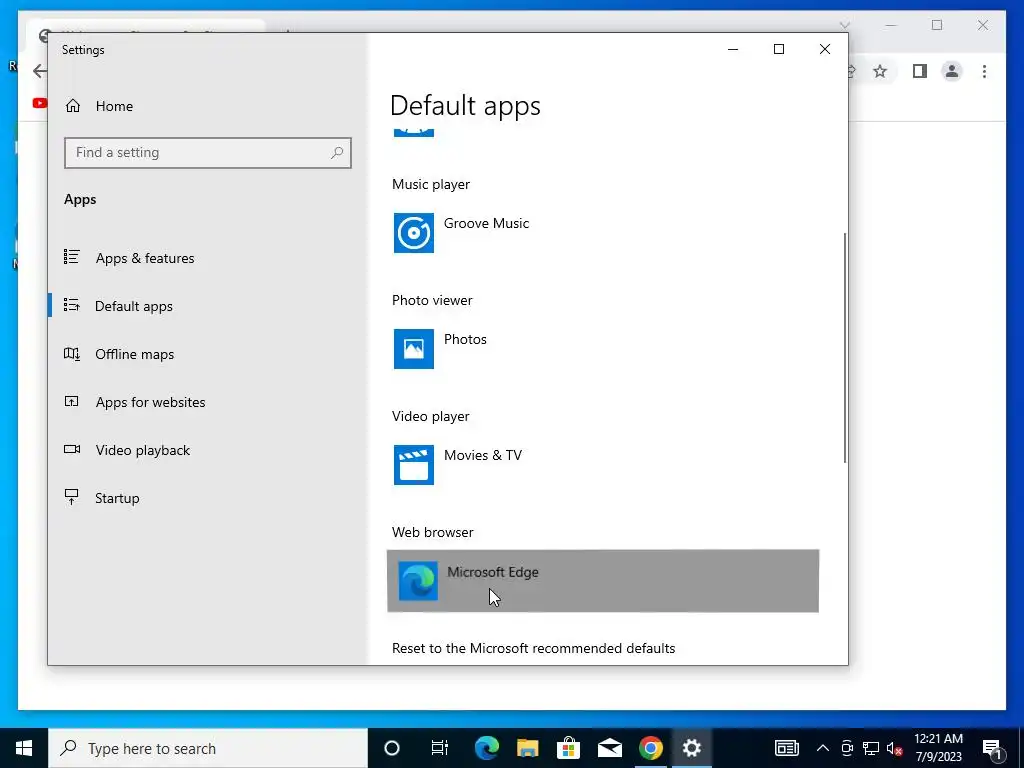Screen dimensions: 1024x768
Task: Click the muted volume tray icon
Action: 895,748
